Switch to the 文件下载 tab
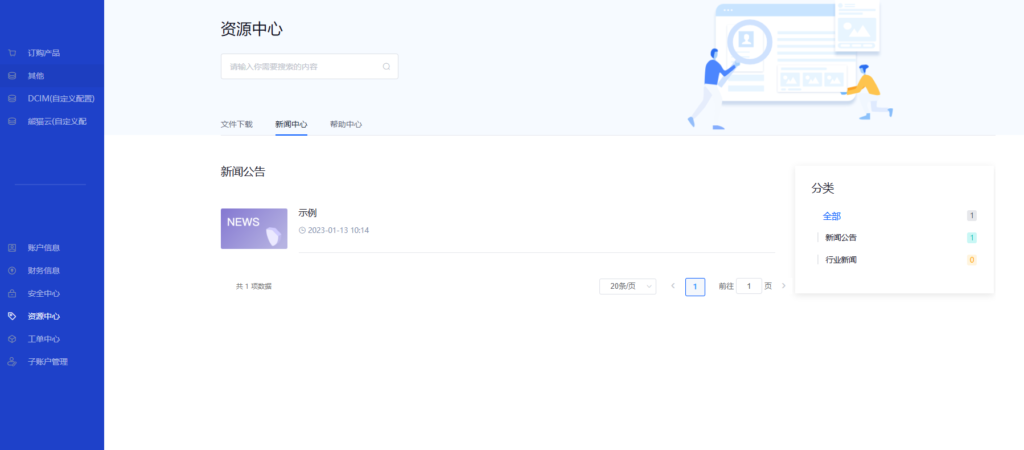This screenshot has width=1024, height=450. [236, 124]
